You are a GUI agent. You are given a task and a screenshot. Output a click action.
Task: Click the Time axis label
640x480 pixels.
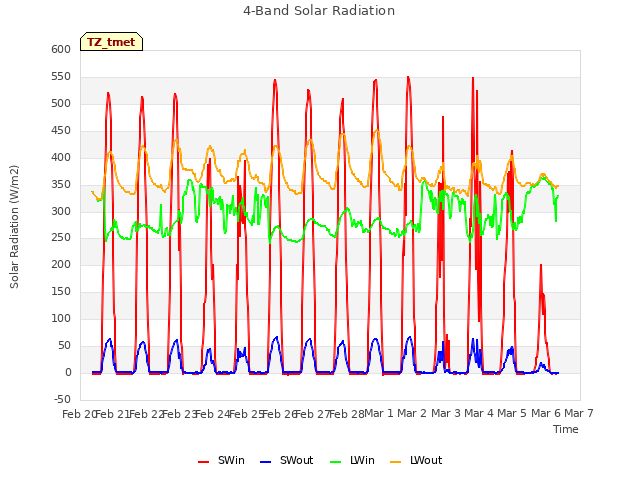pyautogui.click(x=566, y=429)
